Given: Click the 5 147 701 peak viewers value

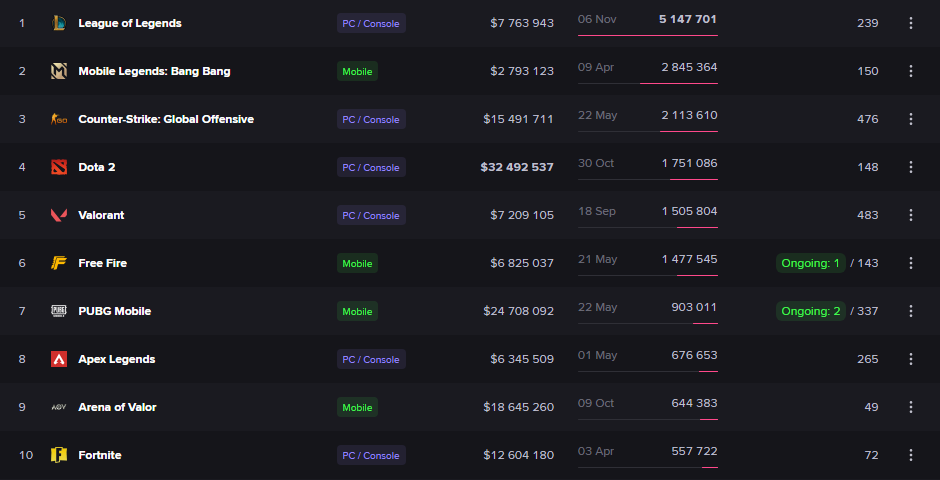Looking at the screenshot, I should tap(688, 19).
